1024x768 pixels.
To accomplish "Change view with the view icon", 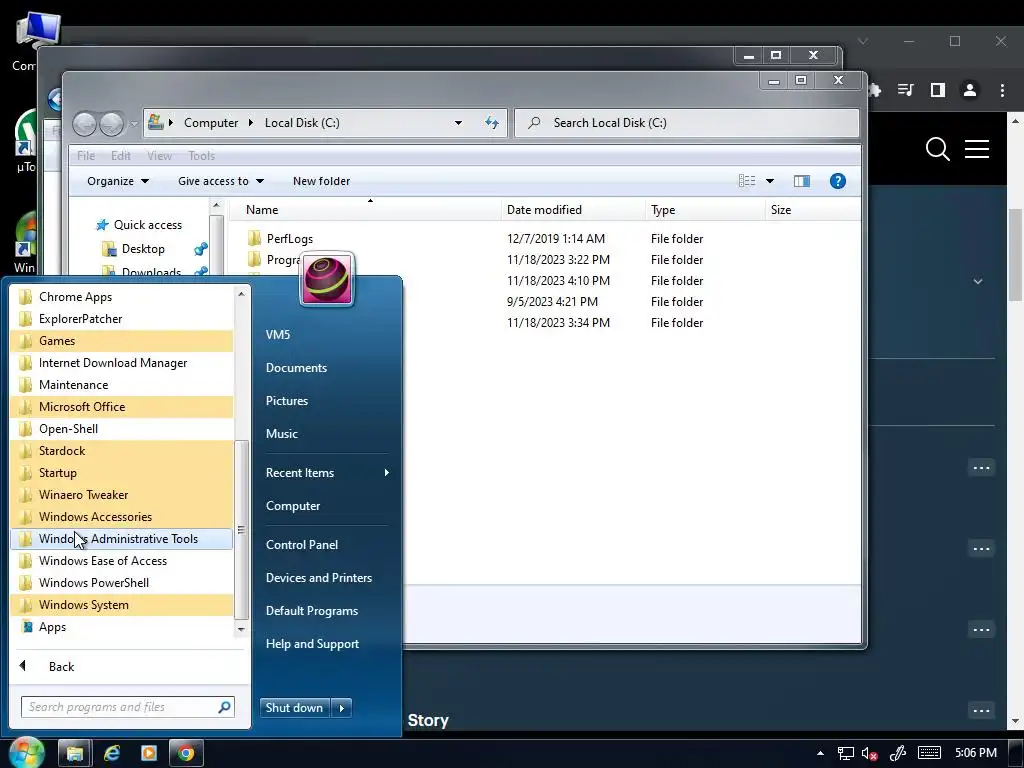I will 746,181.
